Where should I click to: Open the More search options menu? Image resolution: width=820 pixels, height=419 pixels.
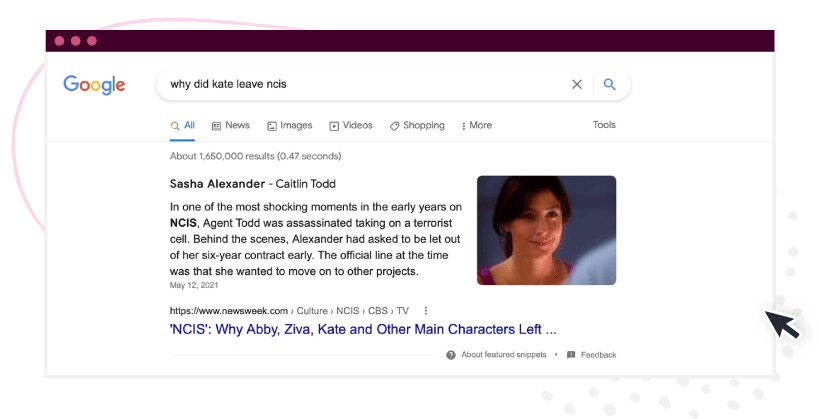point(476,126)
